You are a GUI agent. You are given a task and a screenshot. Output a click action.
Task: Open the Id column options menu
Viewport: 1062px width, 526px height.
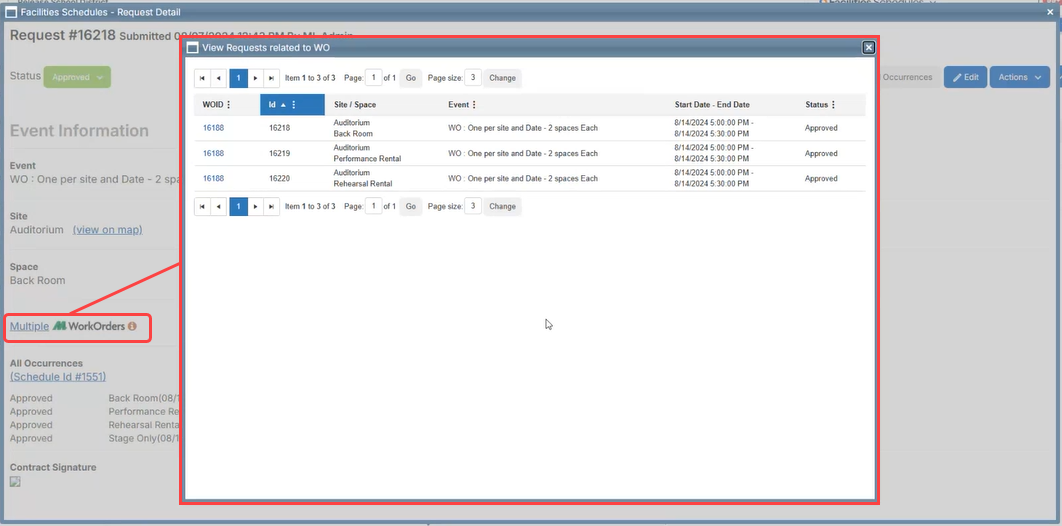[x=293, y=105]
